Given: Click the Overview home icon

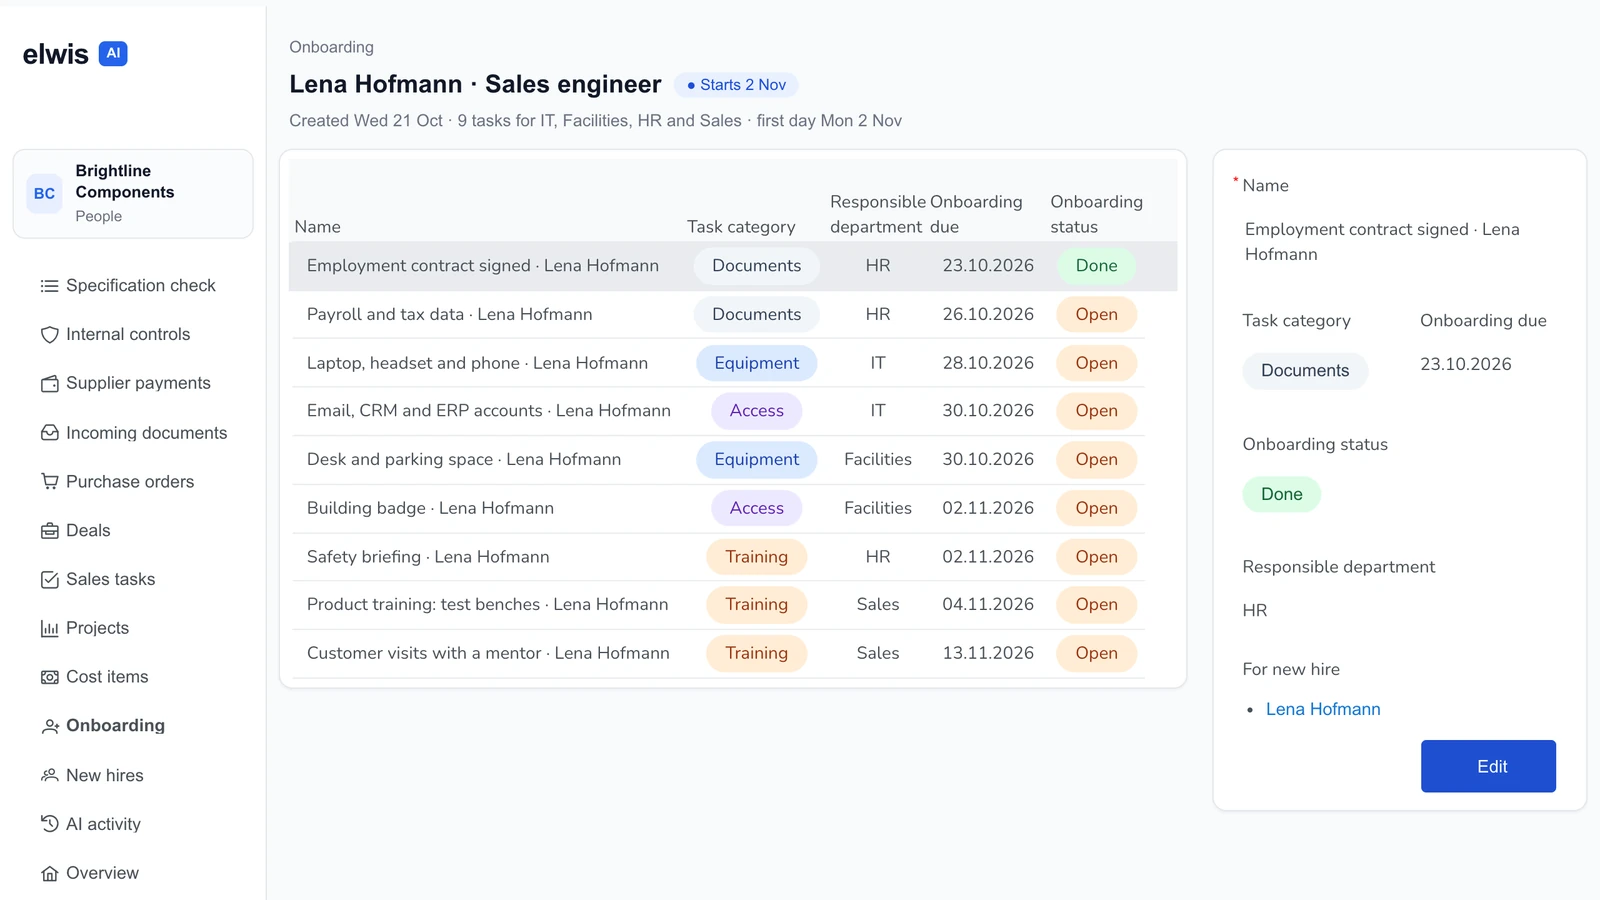Looking at the screenshot, I should click(x=49, y=873).
